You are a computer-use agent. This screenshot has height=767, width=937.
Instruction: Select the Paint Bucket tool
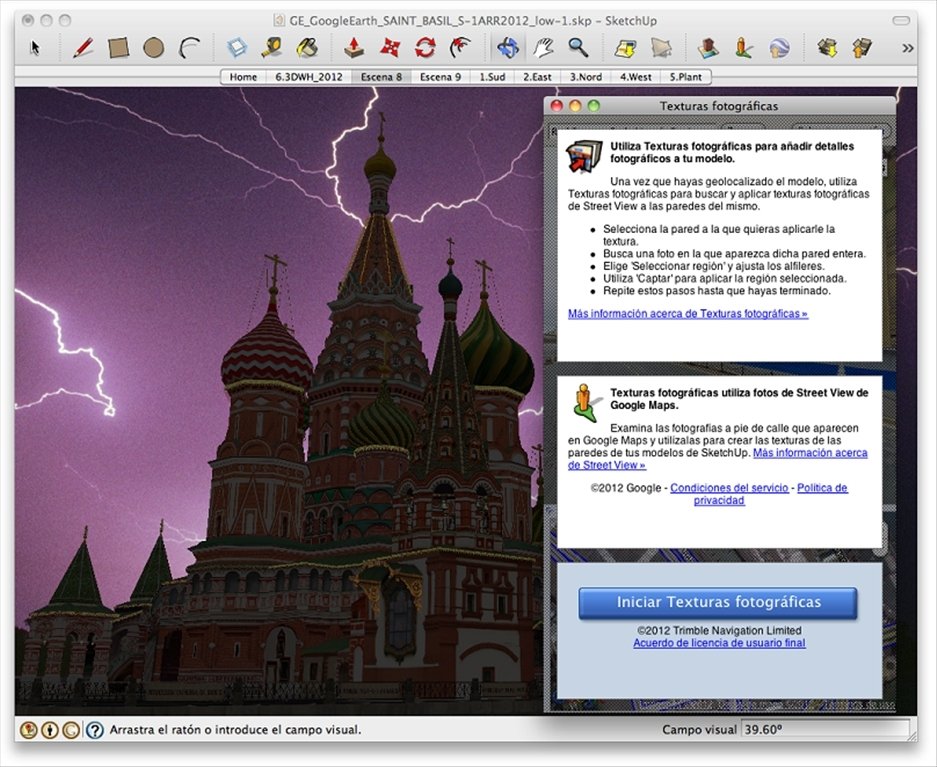click(307, 48)
